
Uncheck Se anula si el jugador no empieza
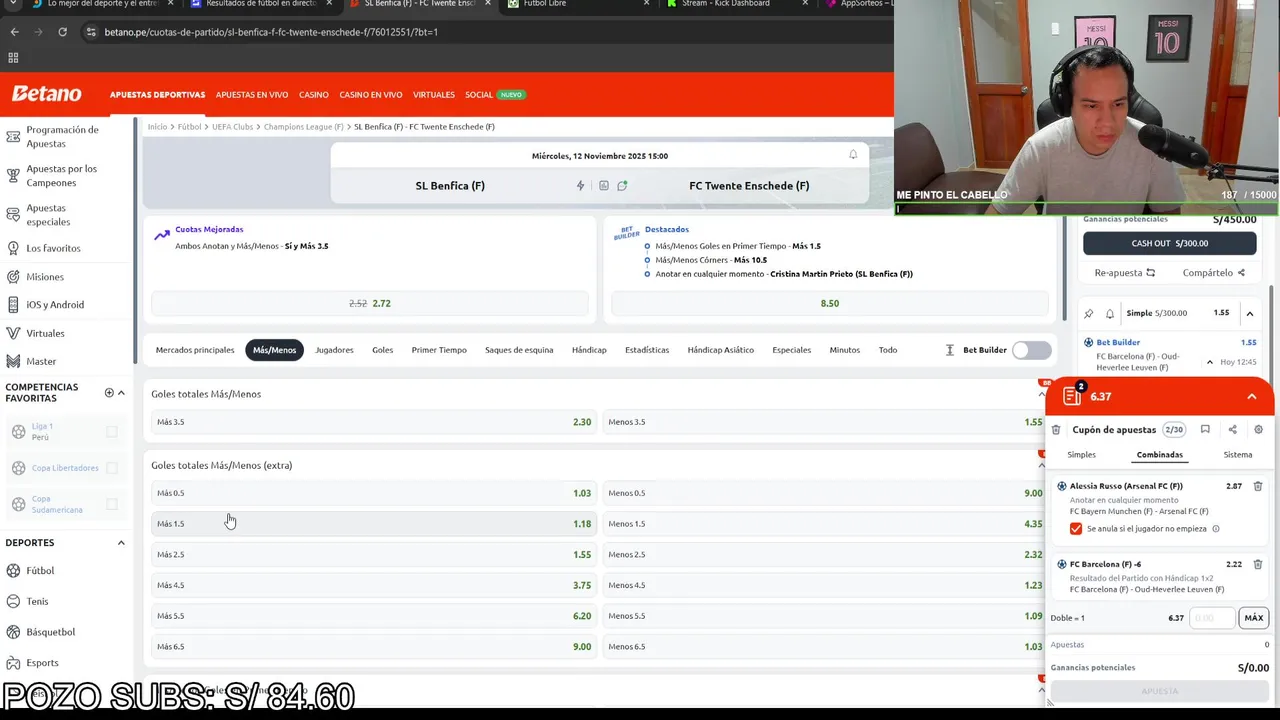click(1076, 528)
